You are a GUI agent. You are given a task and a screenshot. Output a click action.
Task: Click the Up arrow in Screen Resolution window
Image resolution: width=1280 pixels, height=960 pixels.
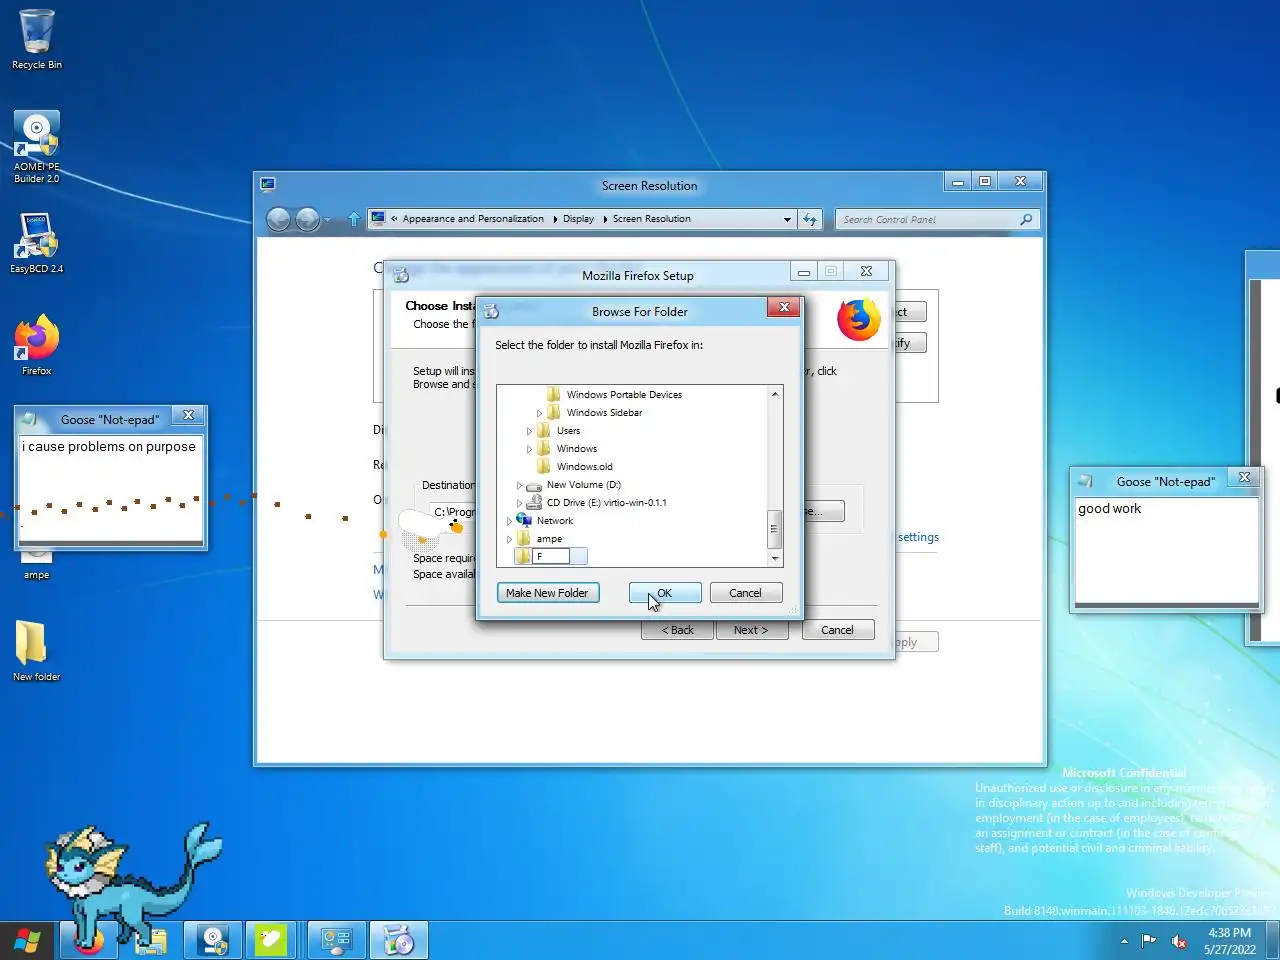tap(353, 219)
